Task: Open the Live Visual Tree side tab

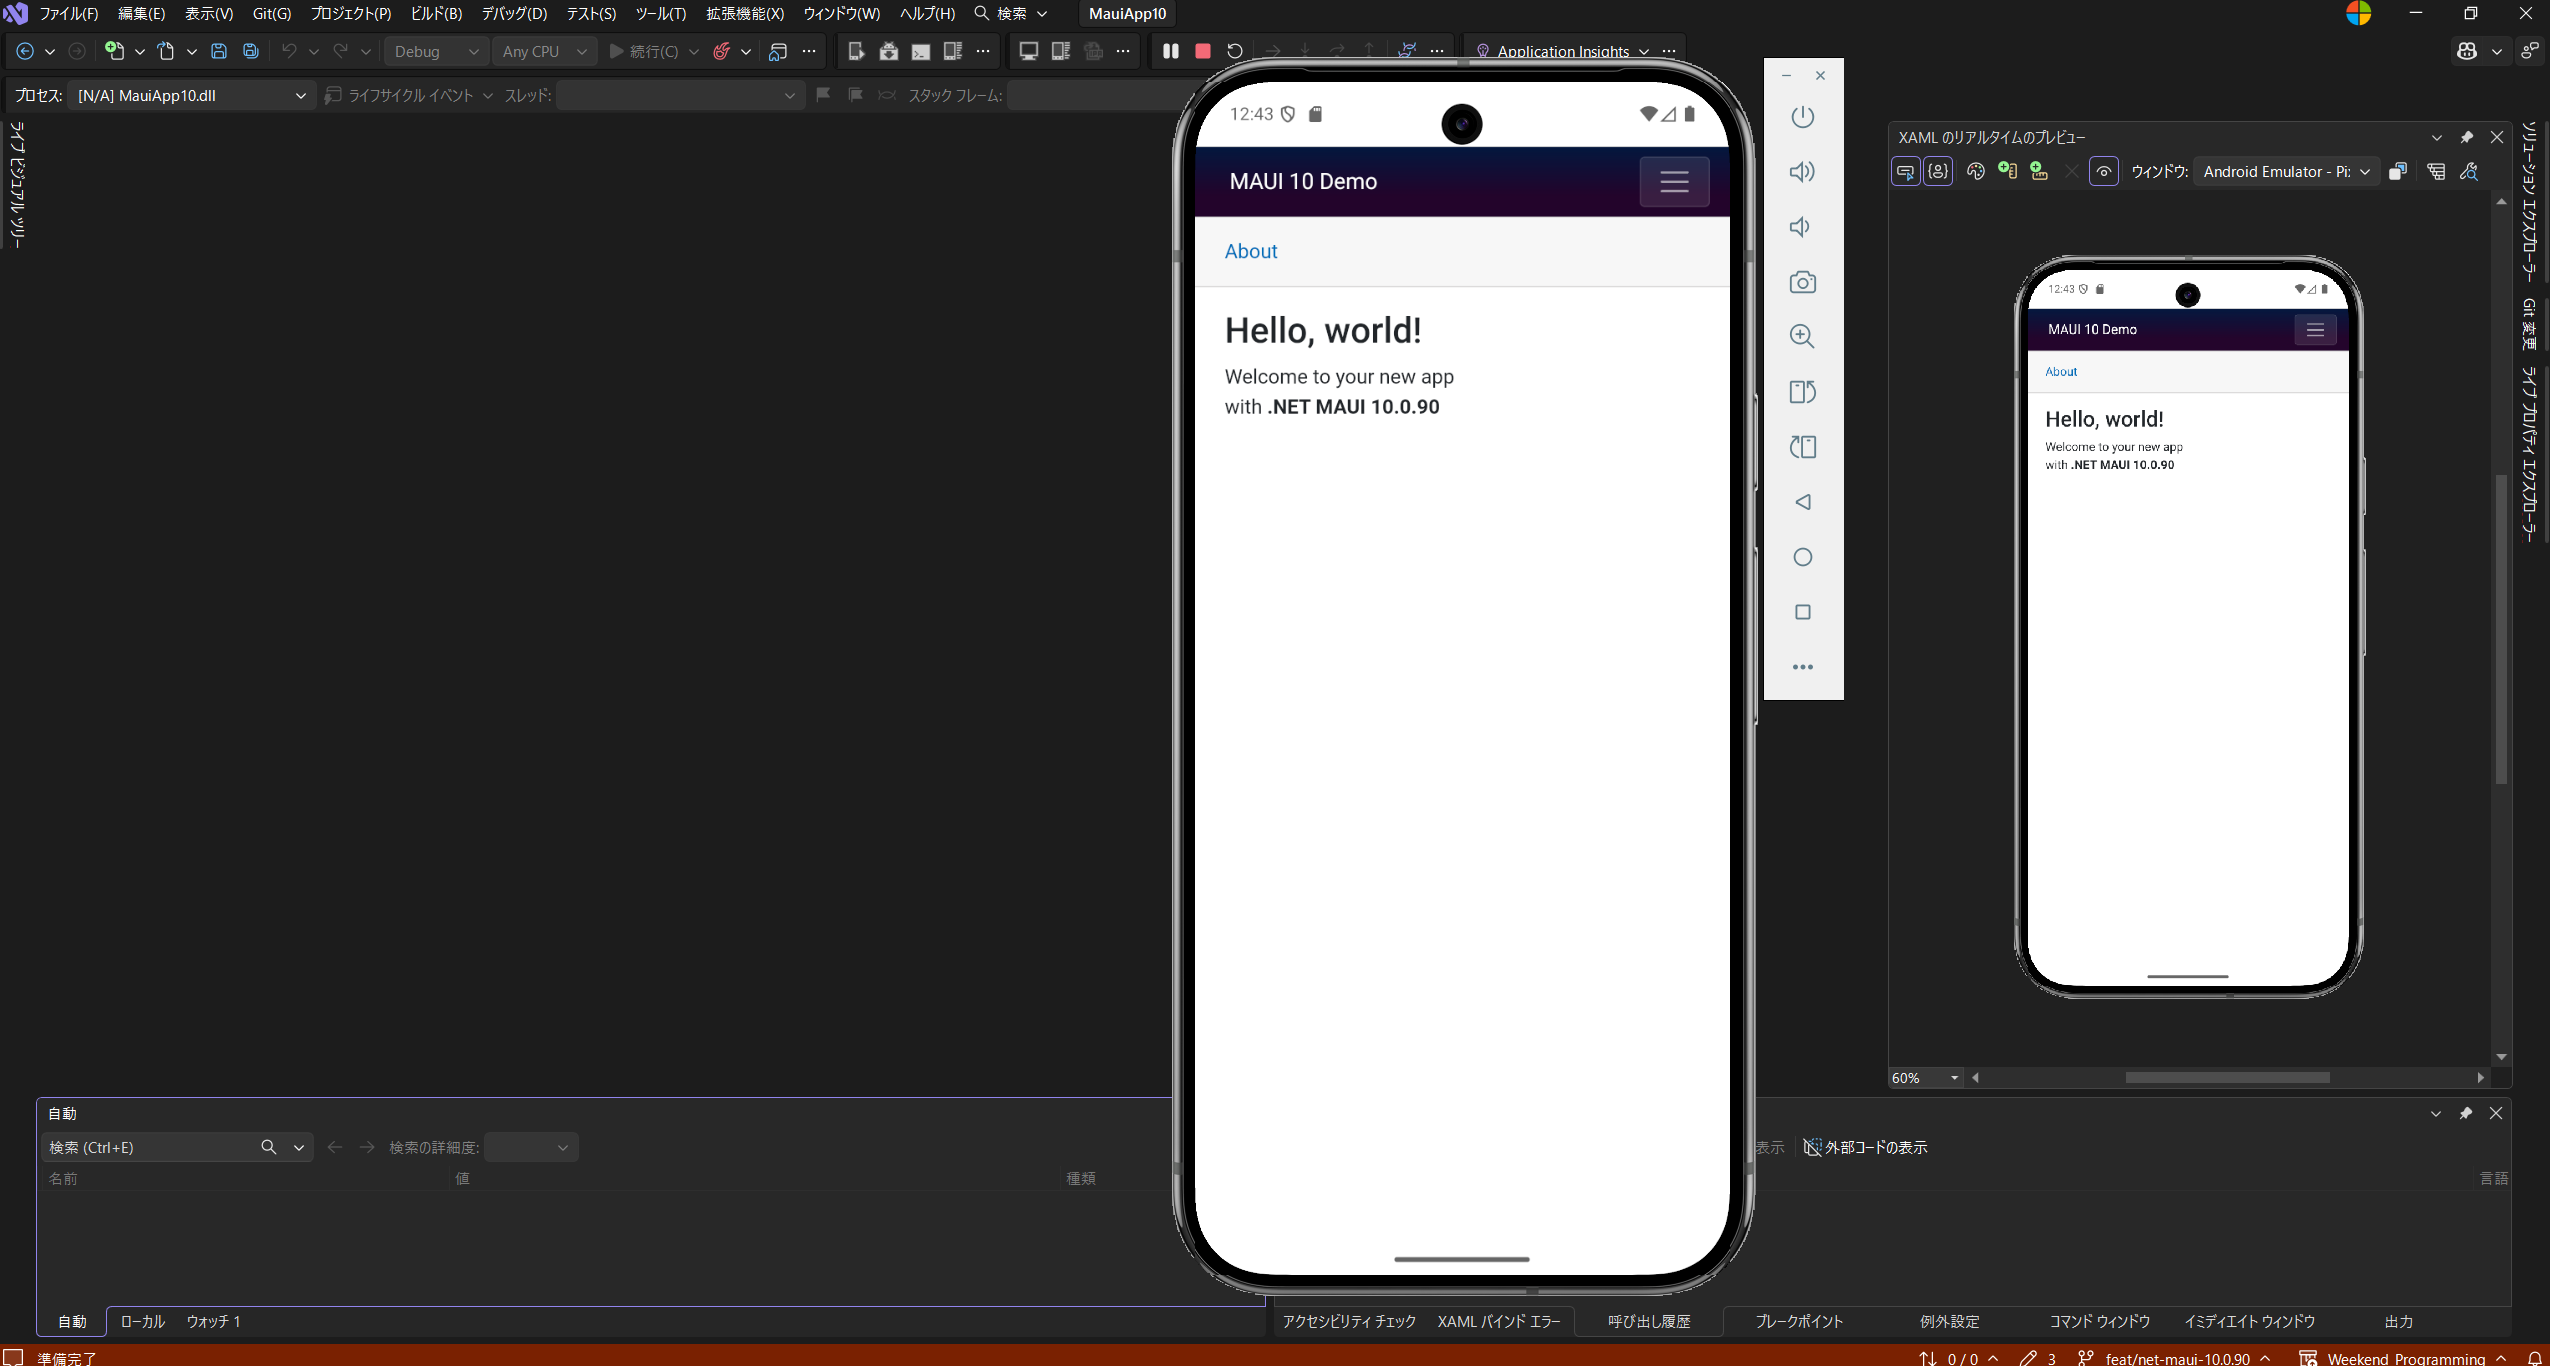Action: pos(16,183)
